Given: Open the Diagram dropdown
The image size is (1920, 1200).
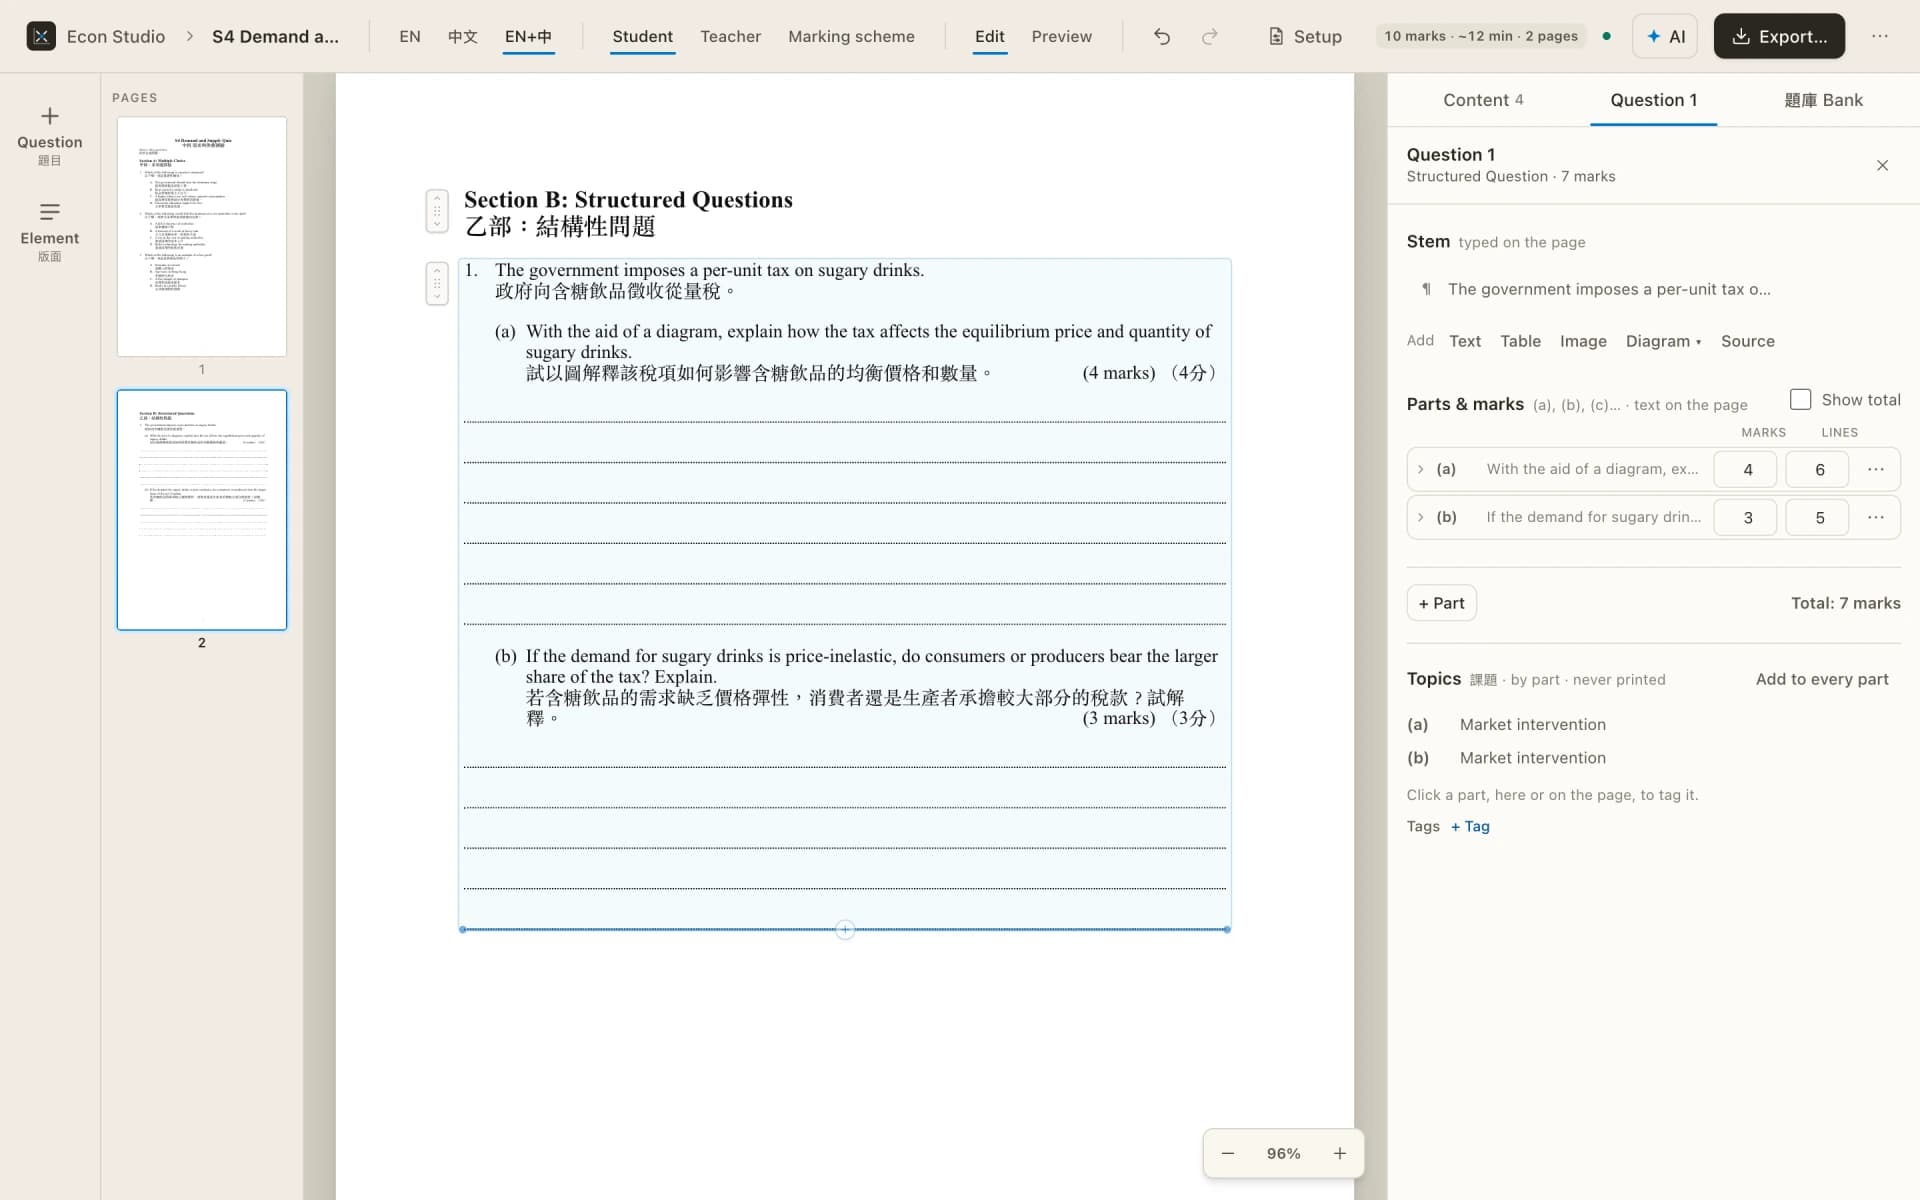Looking at the screenshot, I should (x=1663, y=341).
